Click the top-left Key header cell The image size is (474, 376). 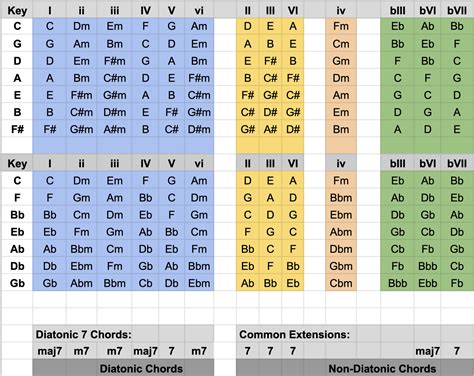coord(17,11)
